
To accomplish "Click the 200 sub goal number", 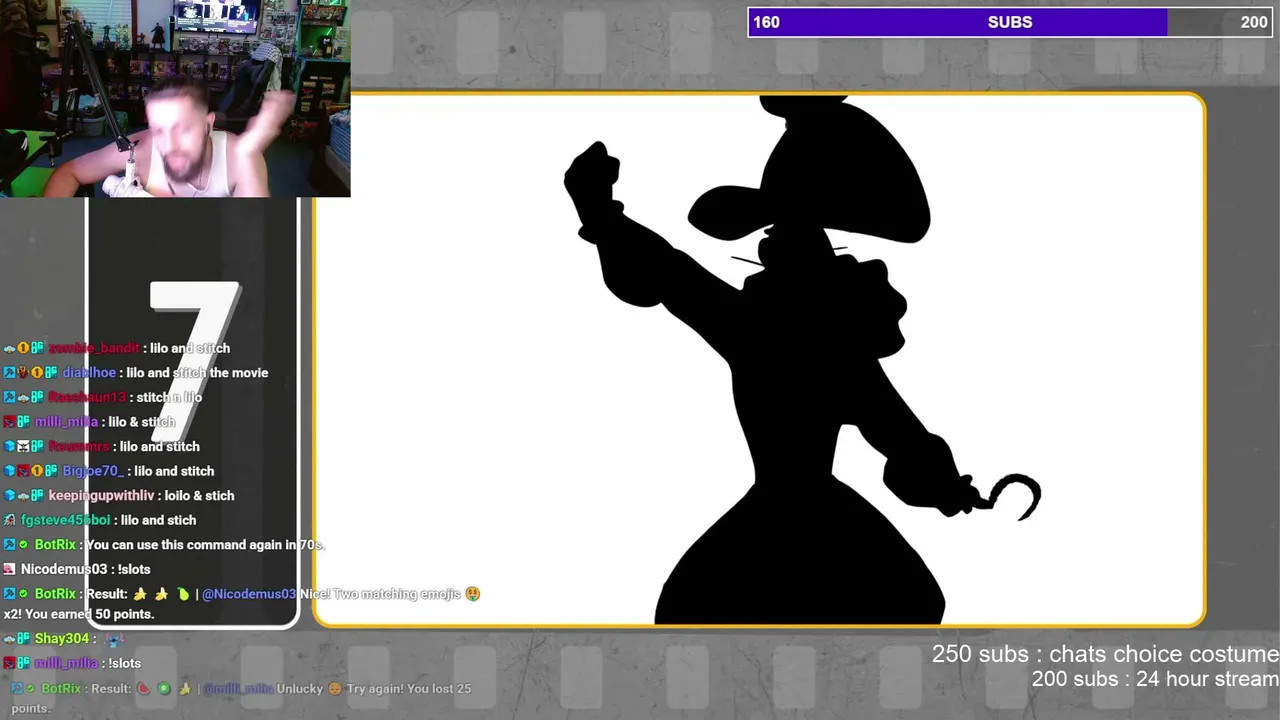I will [x=1254, y=22].
